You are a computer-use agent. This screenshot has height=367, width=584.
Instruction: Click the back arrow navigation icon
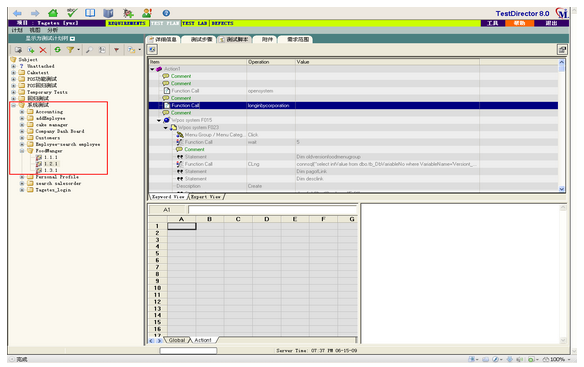tap(17, 13)
